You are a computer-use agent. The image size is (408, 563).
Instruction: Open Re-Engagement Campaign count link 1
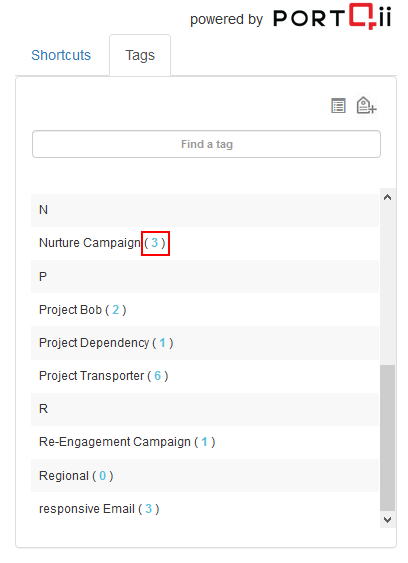(x=205, y=442)
